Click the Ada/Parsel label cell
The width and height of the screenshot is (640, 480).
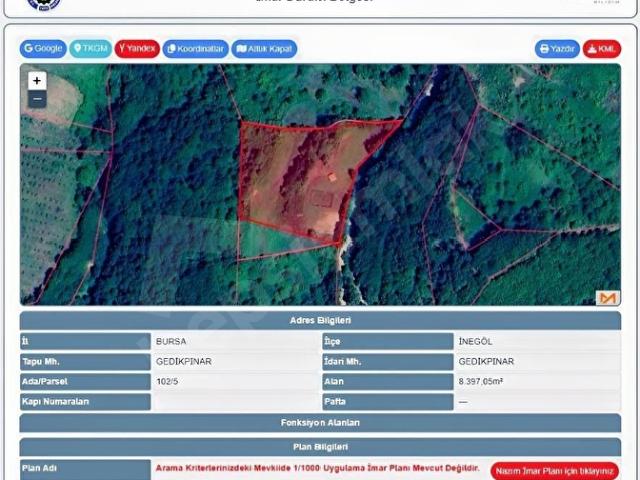(x=85, y=381)
